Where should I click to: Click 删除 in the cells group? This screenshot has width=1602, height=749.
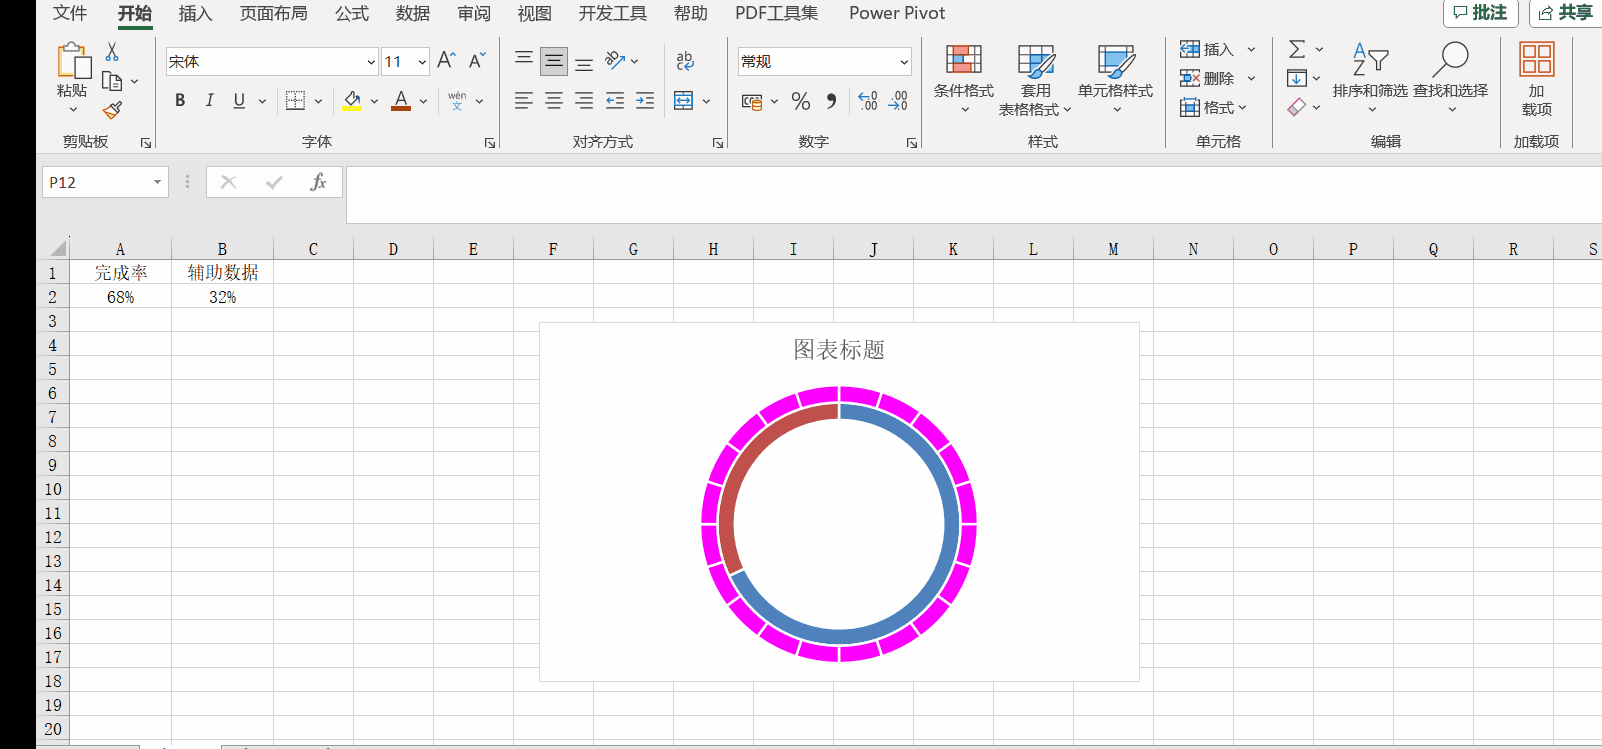[x=1207, y=78]
